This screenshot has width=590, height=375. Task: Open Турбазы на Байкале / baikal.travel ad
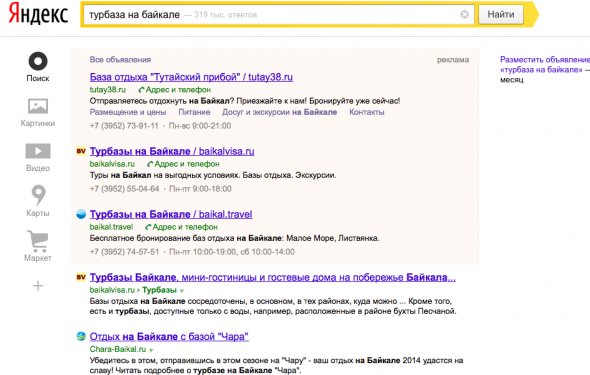pyautogui.click(x=171, y=214)
